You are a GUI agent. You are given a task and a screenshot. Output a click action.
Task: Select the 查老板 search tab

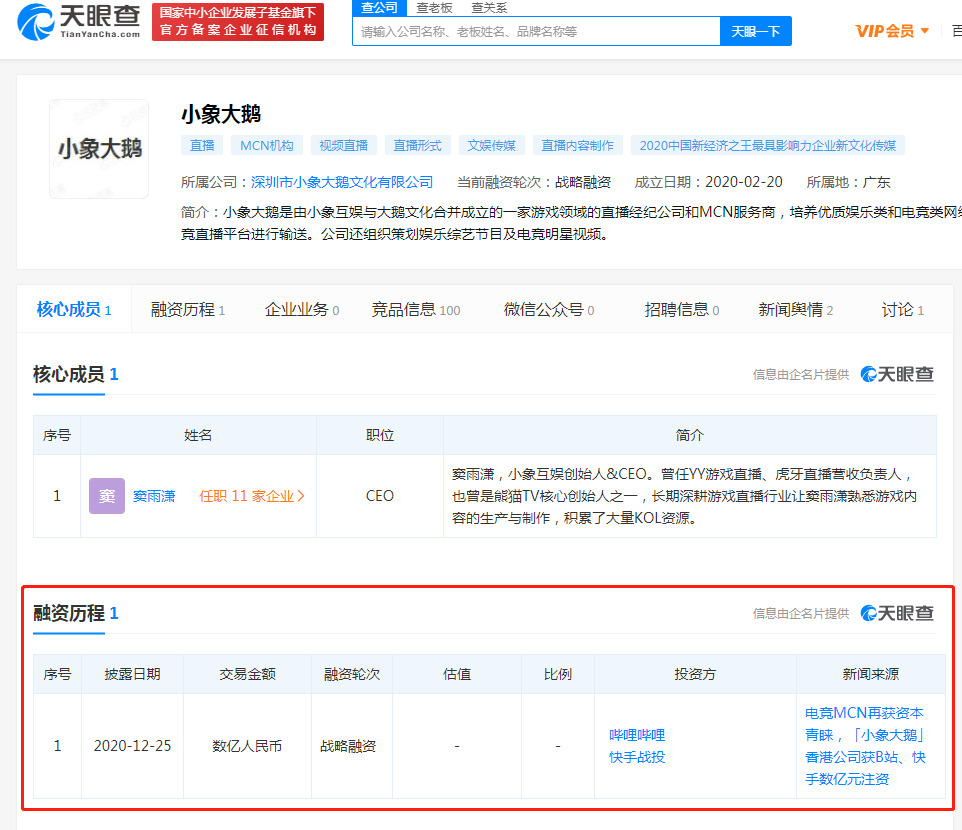(x=434, y=8)
